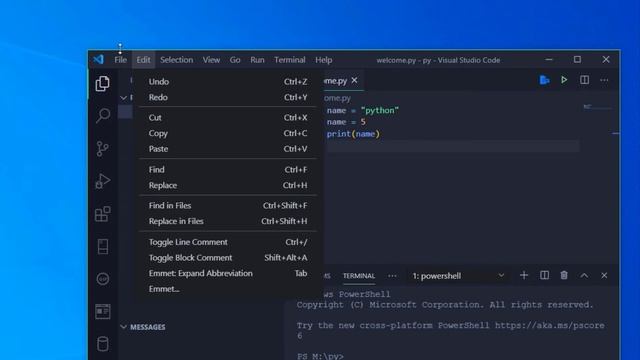Image resolution: width=640 pixels, height=360 pixels.
Task: Click the name = "python" code line
Action: click(362, 111)
